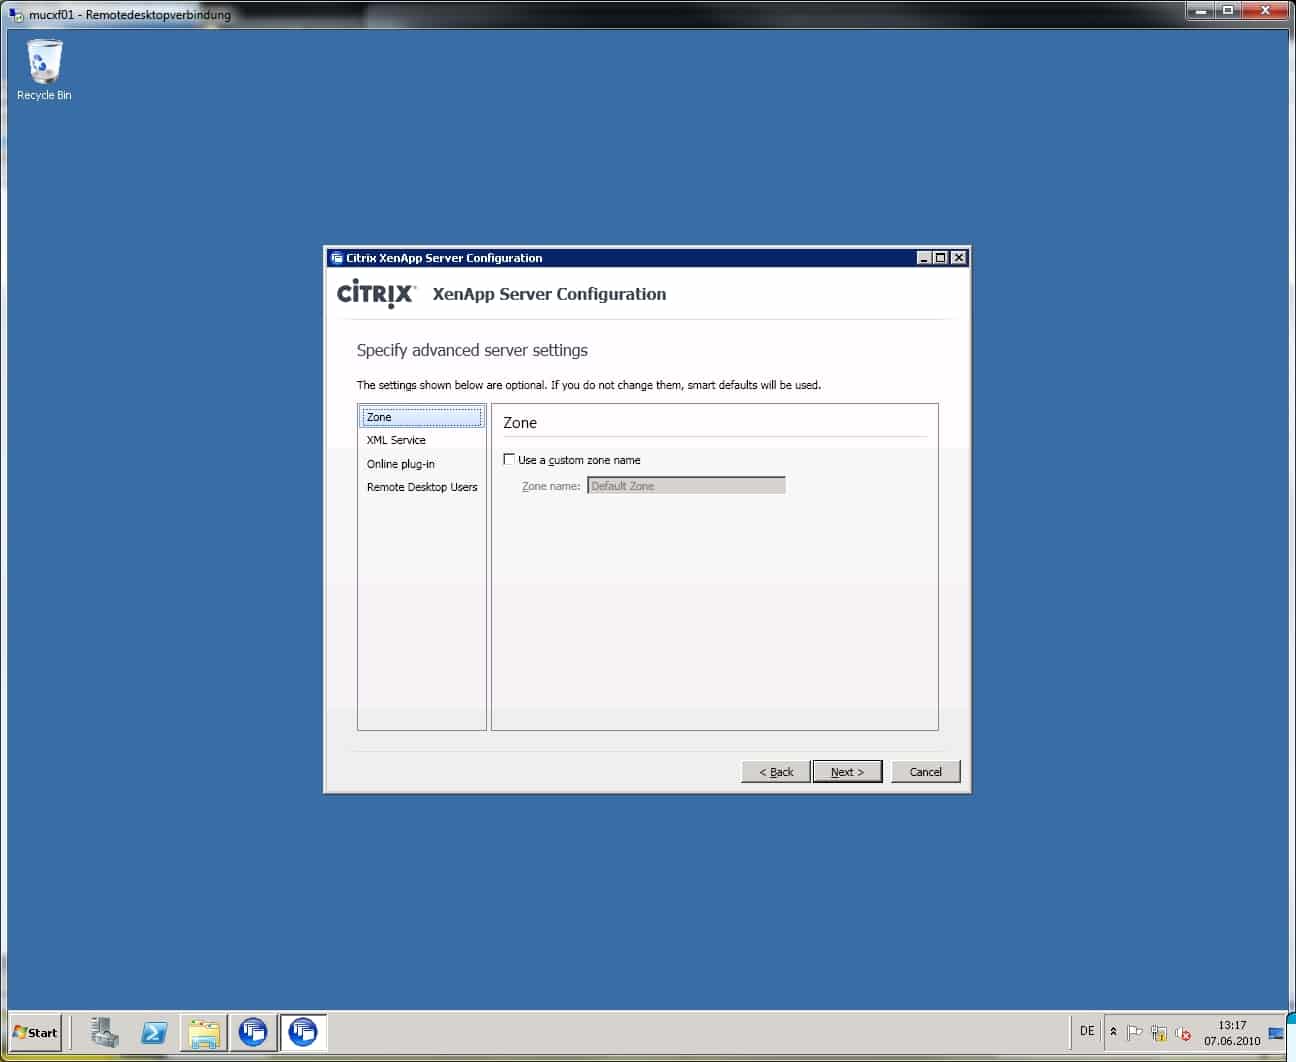Viewport: 1296px width, 1062px height.
Task: Close the Citrix XenApp configuration dialog
Action: pos(959,258)
